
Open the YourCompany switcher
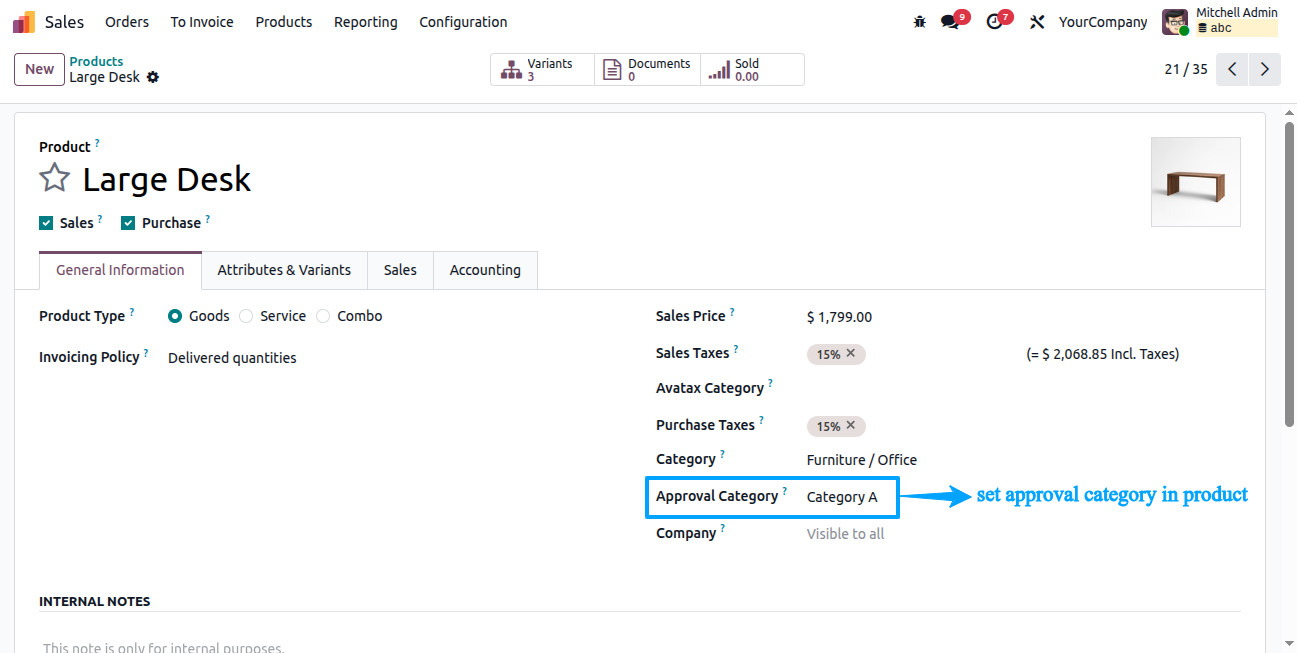(1103, 22)
